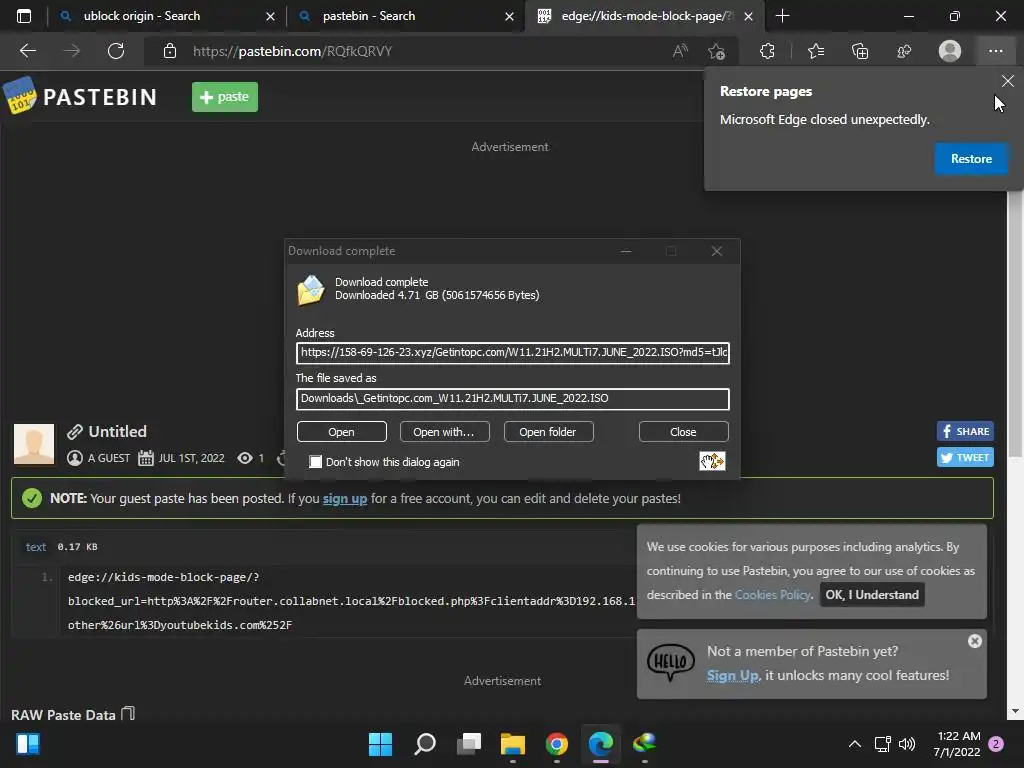1024x768 pixels.
Task: Open File Explorer from taskbar
Action: (513, 743)
